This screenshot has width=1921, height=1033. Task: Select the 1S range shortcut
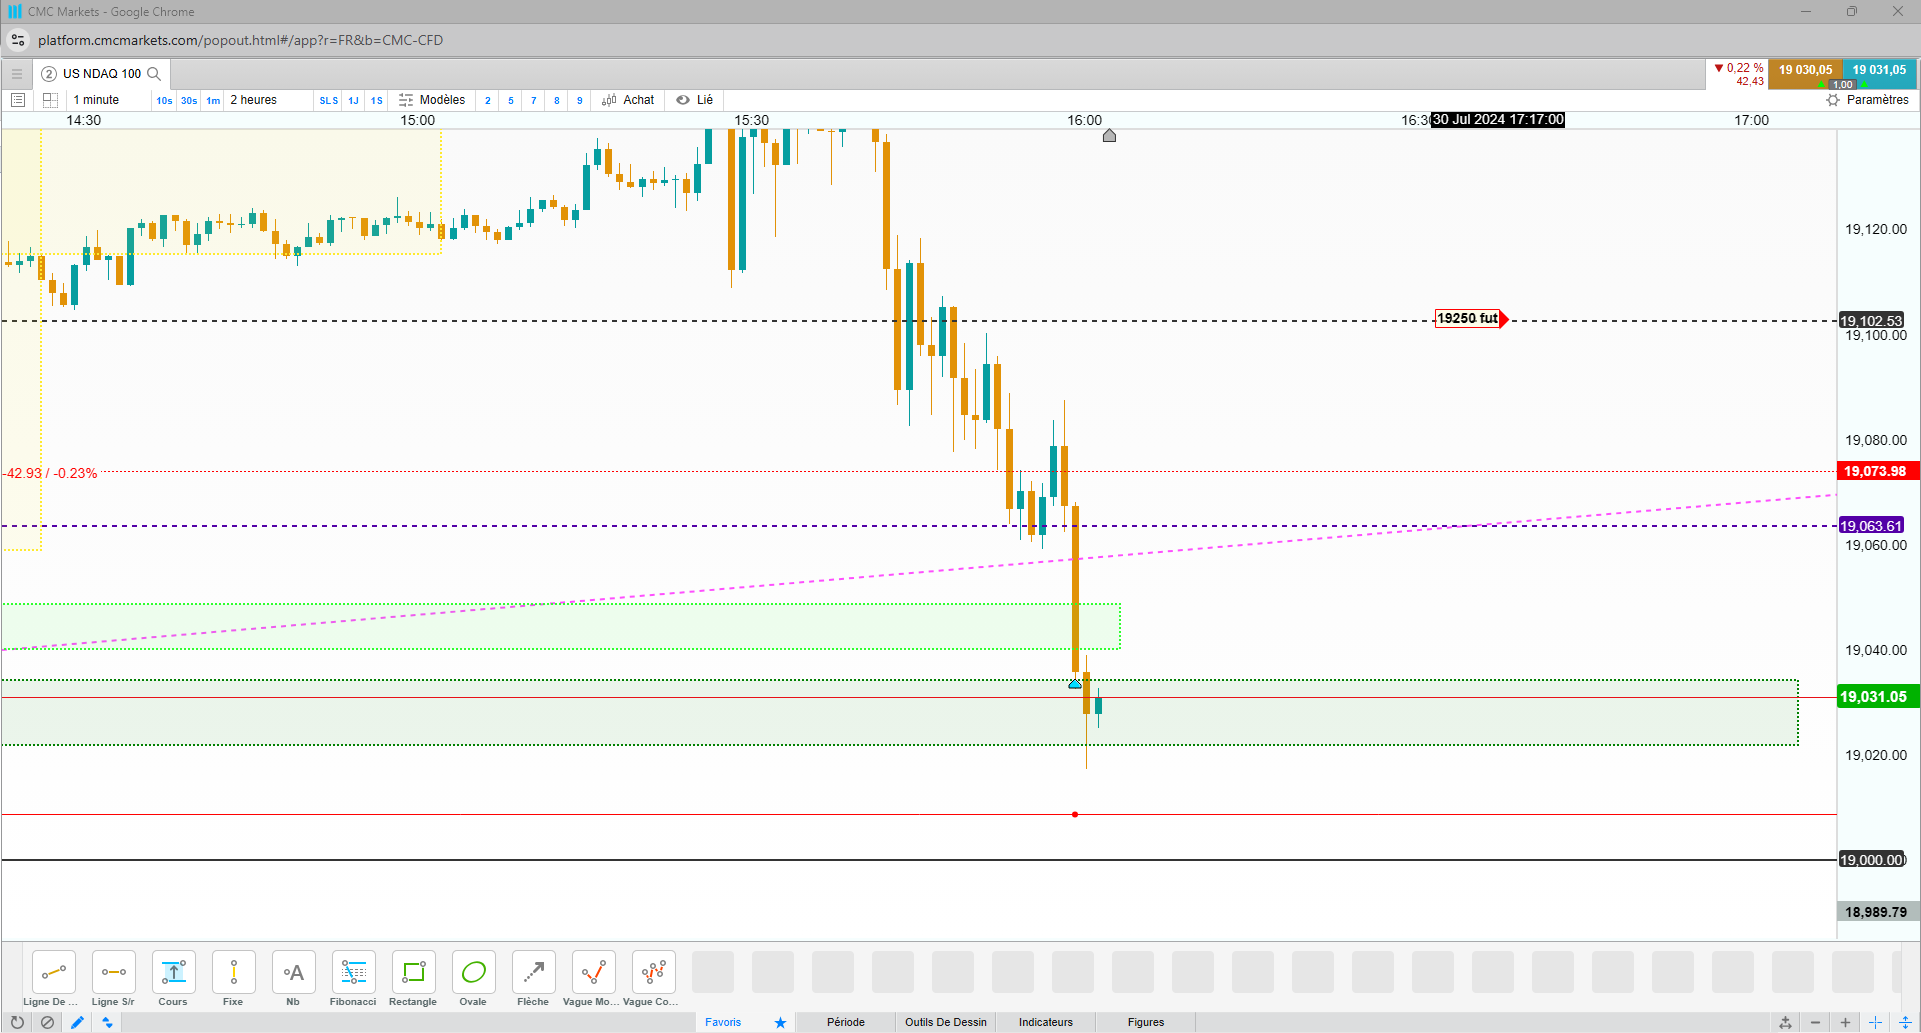click(377, 100)
